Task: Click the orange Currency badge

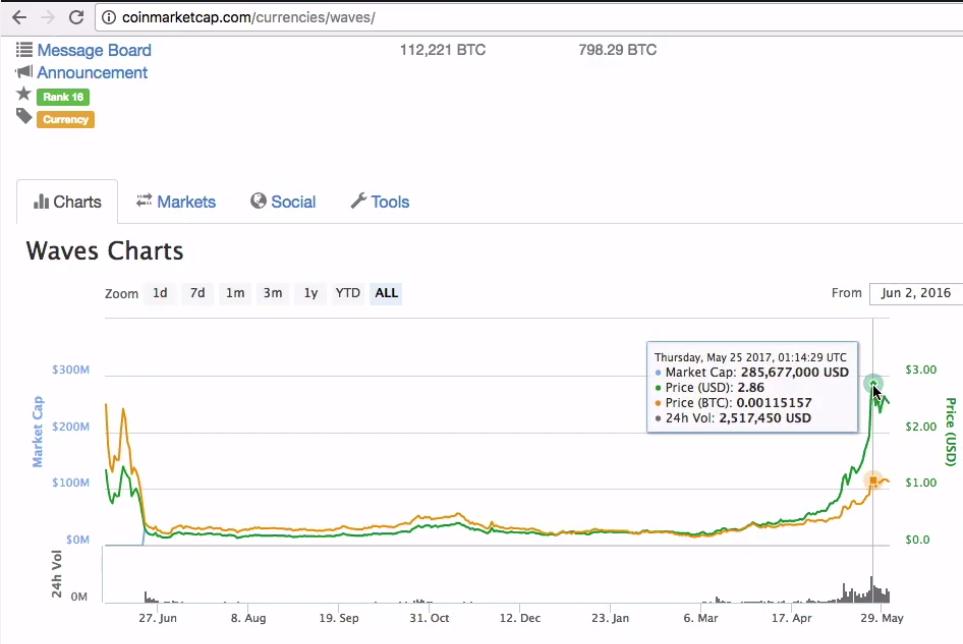Action: (65, 119)
